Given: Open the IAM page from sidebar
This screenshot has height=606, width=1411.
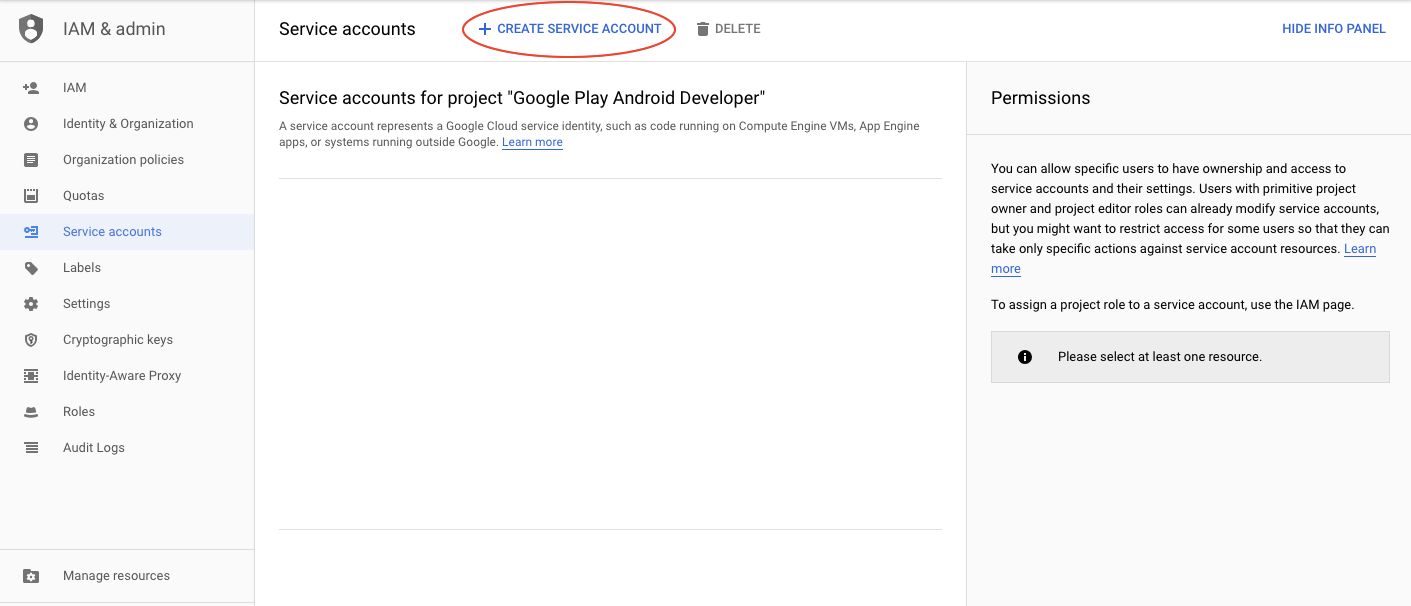Looking at the screenshot, I should pyautogui.click(x=127, y=88).
